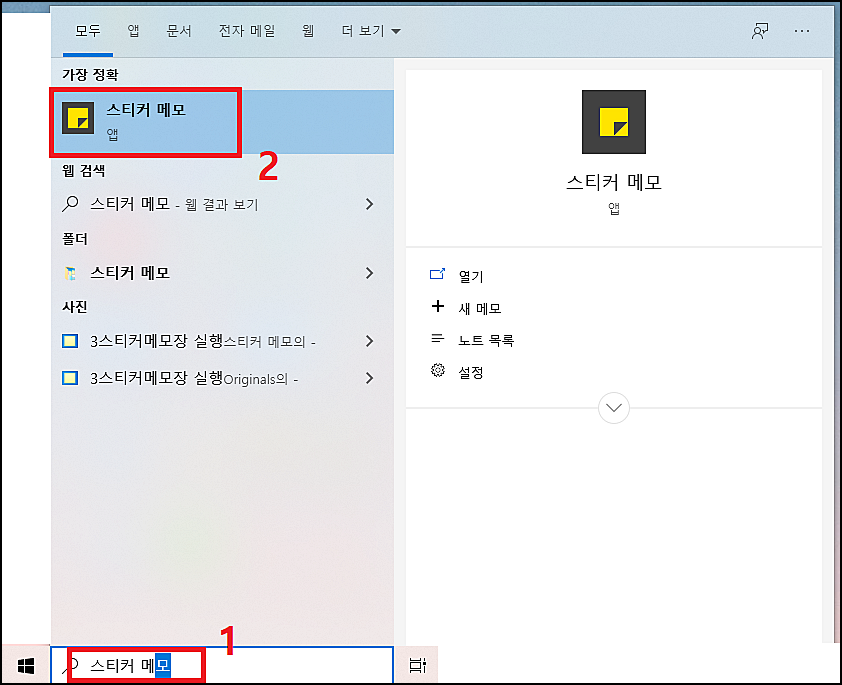Click image icon of 실행Originals의 result
The image size is (842, 685).
70,378
